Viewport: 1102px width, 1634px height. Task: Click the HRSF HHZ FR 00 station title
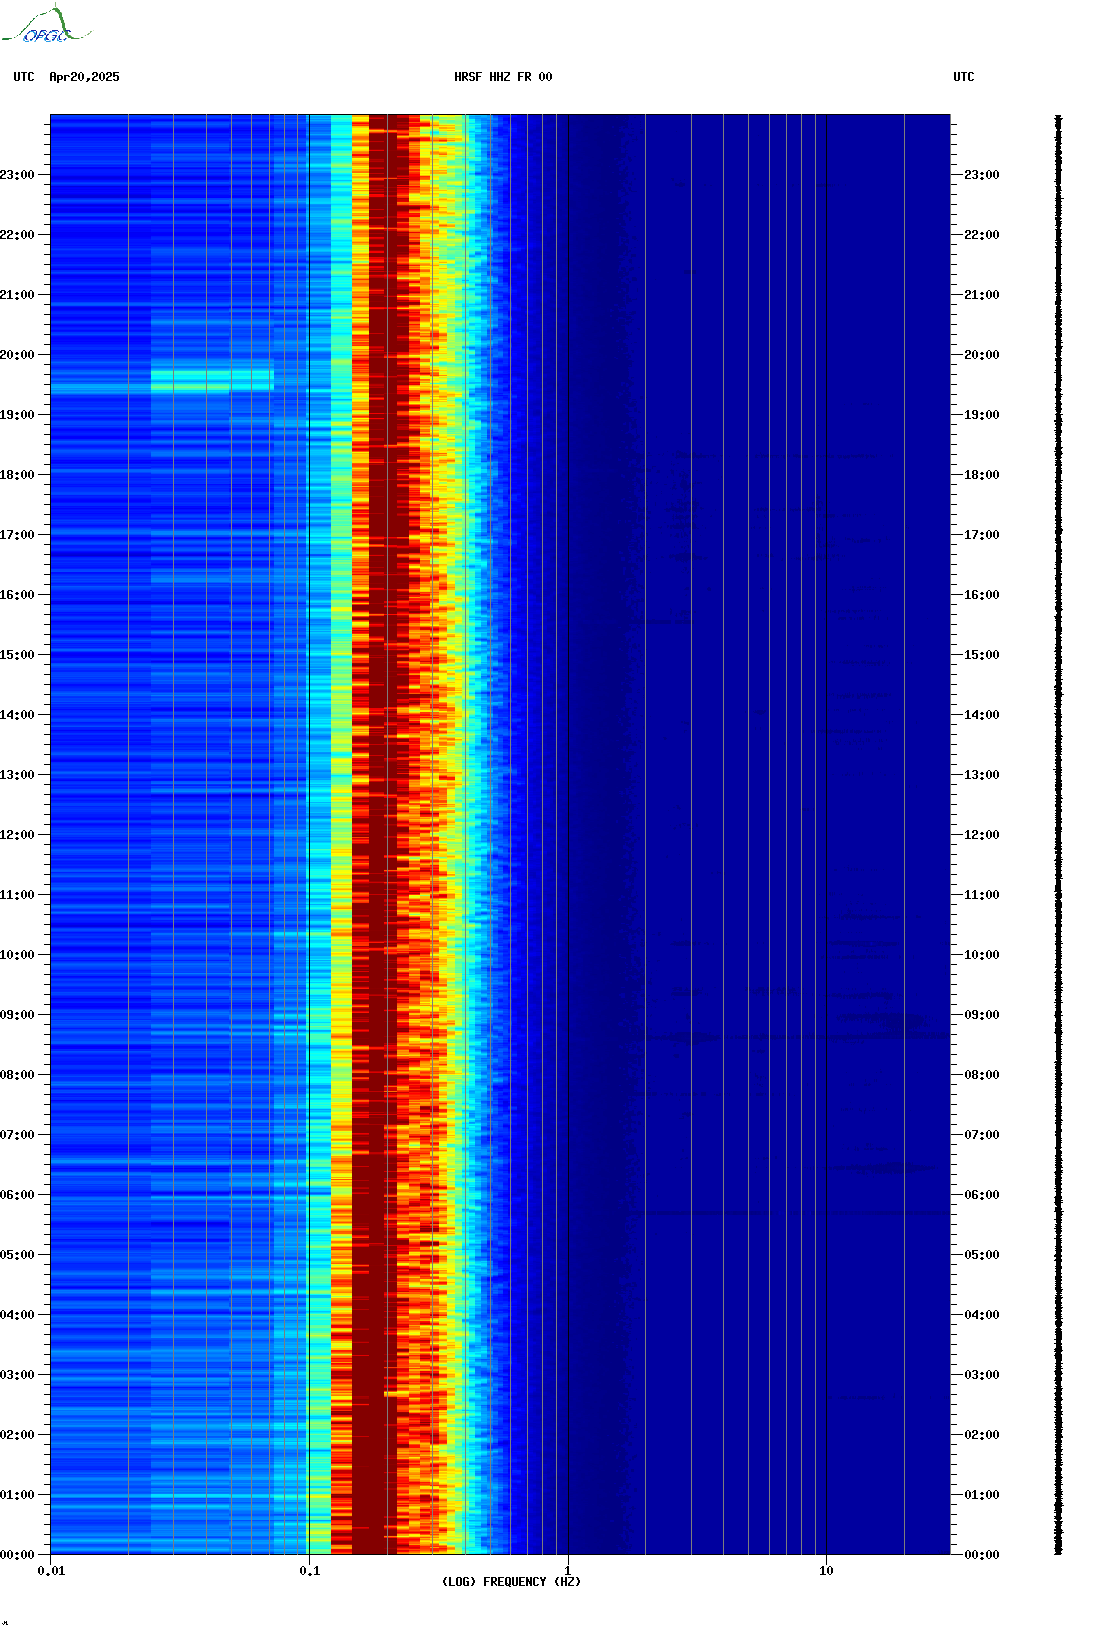(503, 77)
